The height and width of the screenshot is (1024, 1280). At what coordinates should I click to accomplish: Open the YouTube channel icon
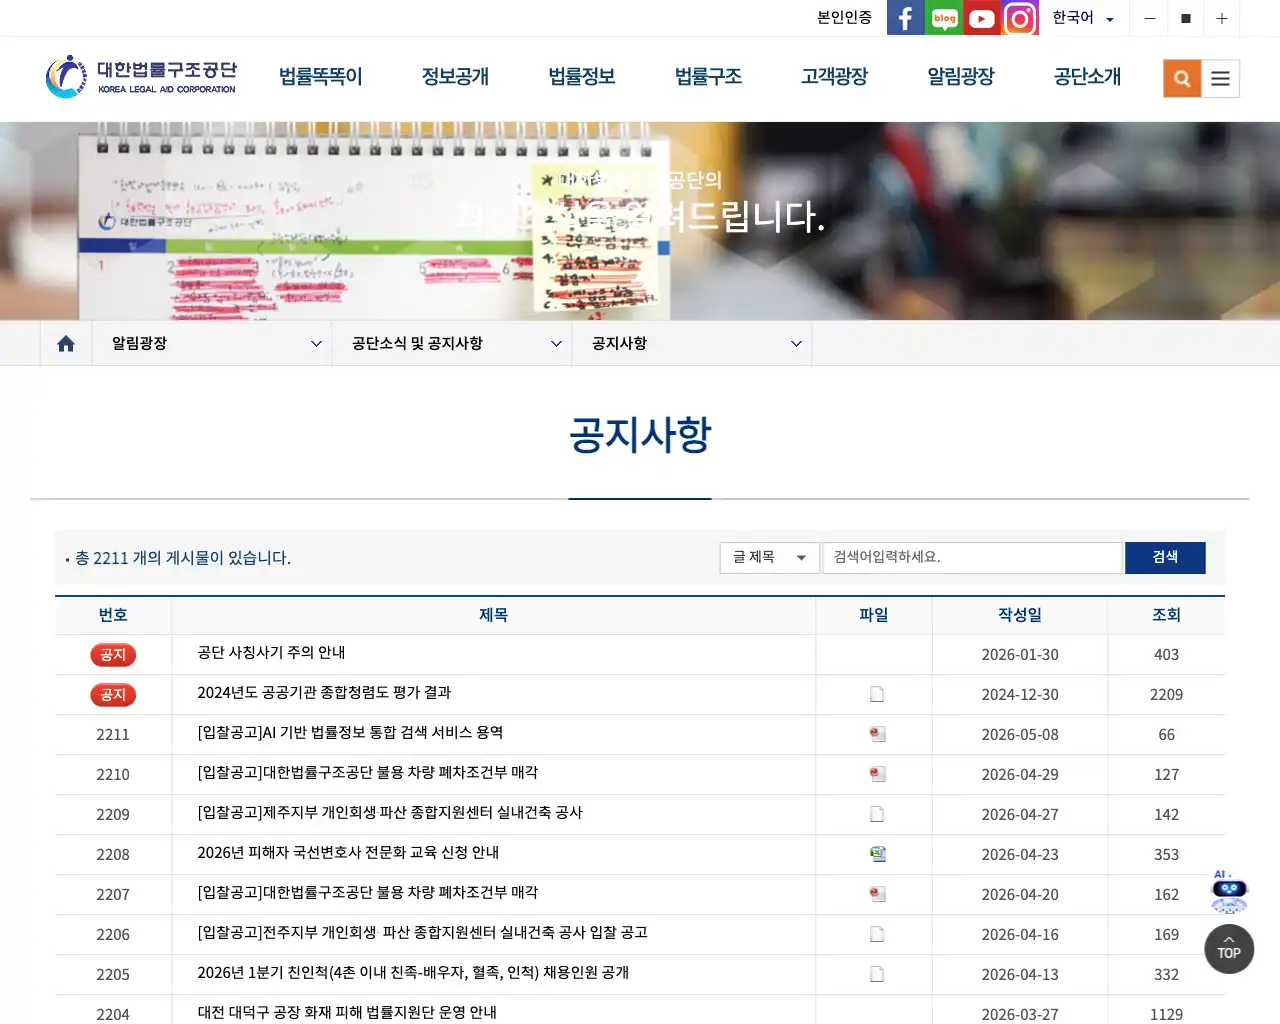point(982,18)
